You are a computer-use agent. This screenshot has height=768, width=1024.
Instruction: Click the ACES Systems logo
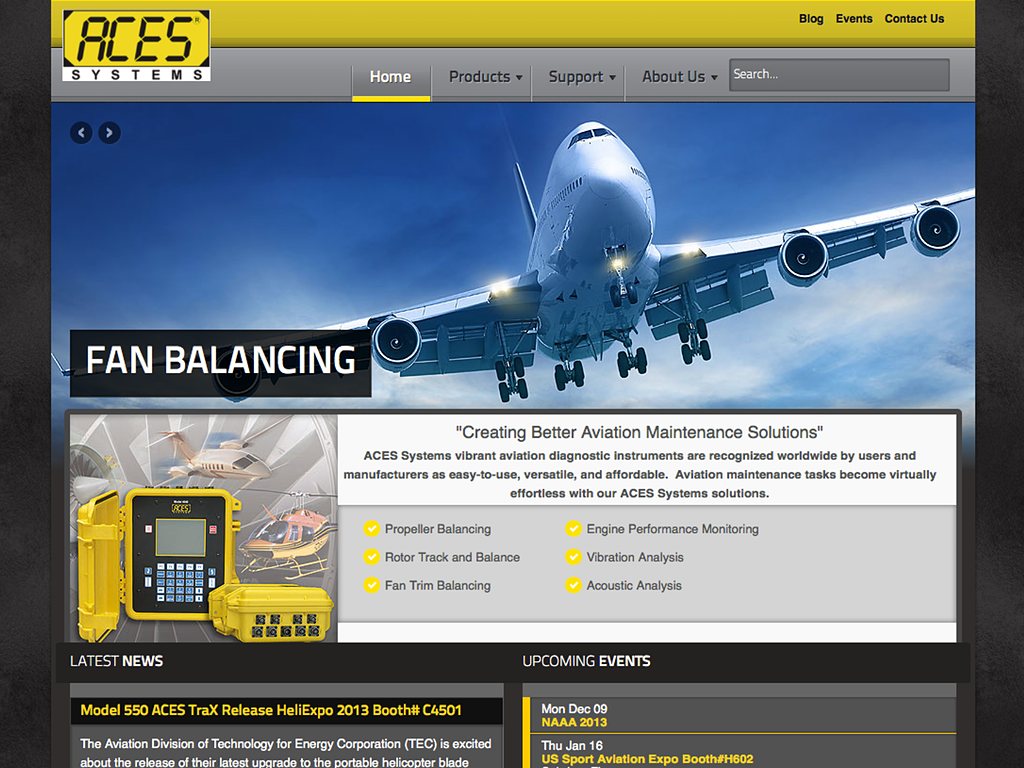tap(136, 46)
